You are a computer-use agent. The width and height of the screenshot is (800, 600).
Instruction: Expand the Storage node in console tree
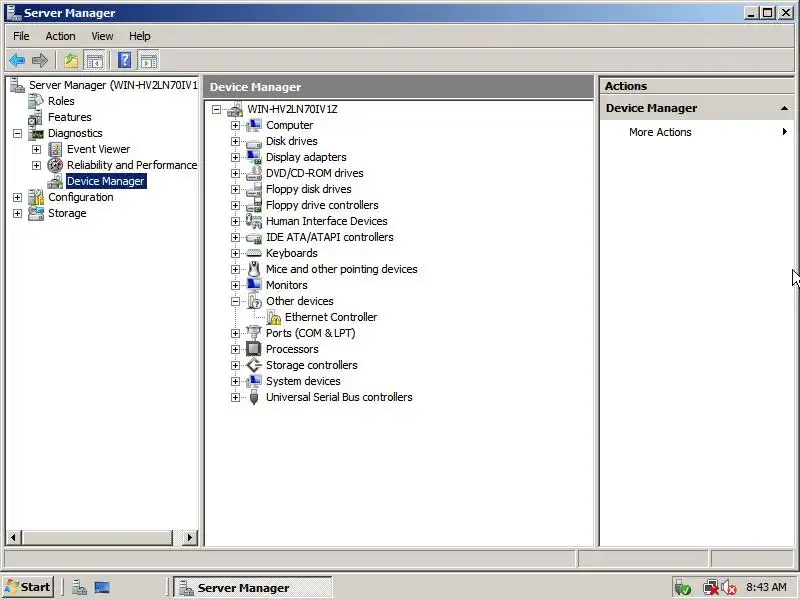click(17, 213)
